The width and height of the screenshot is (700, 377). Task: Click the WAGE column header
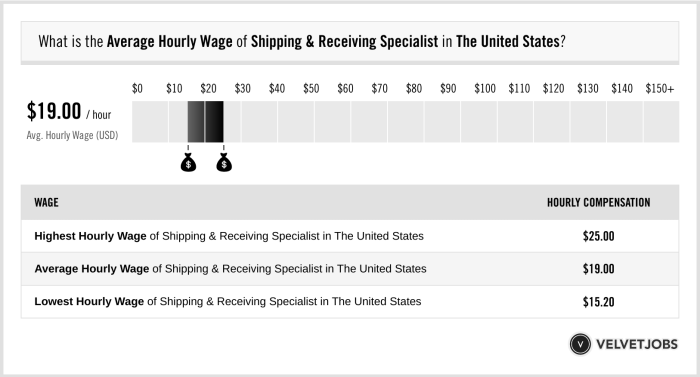pyautogui.click(x=46, y=202)
